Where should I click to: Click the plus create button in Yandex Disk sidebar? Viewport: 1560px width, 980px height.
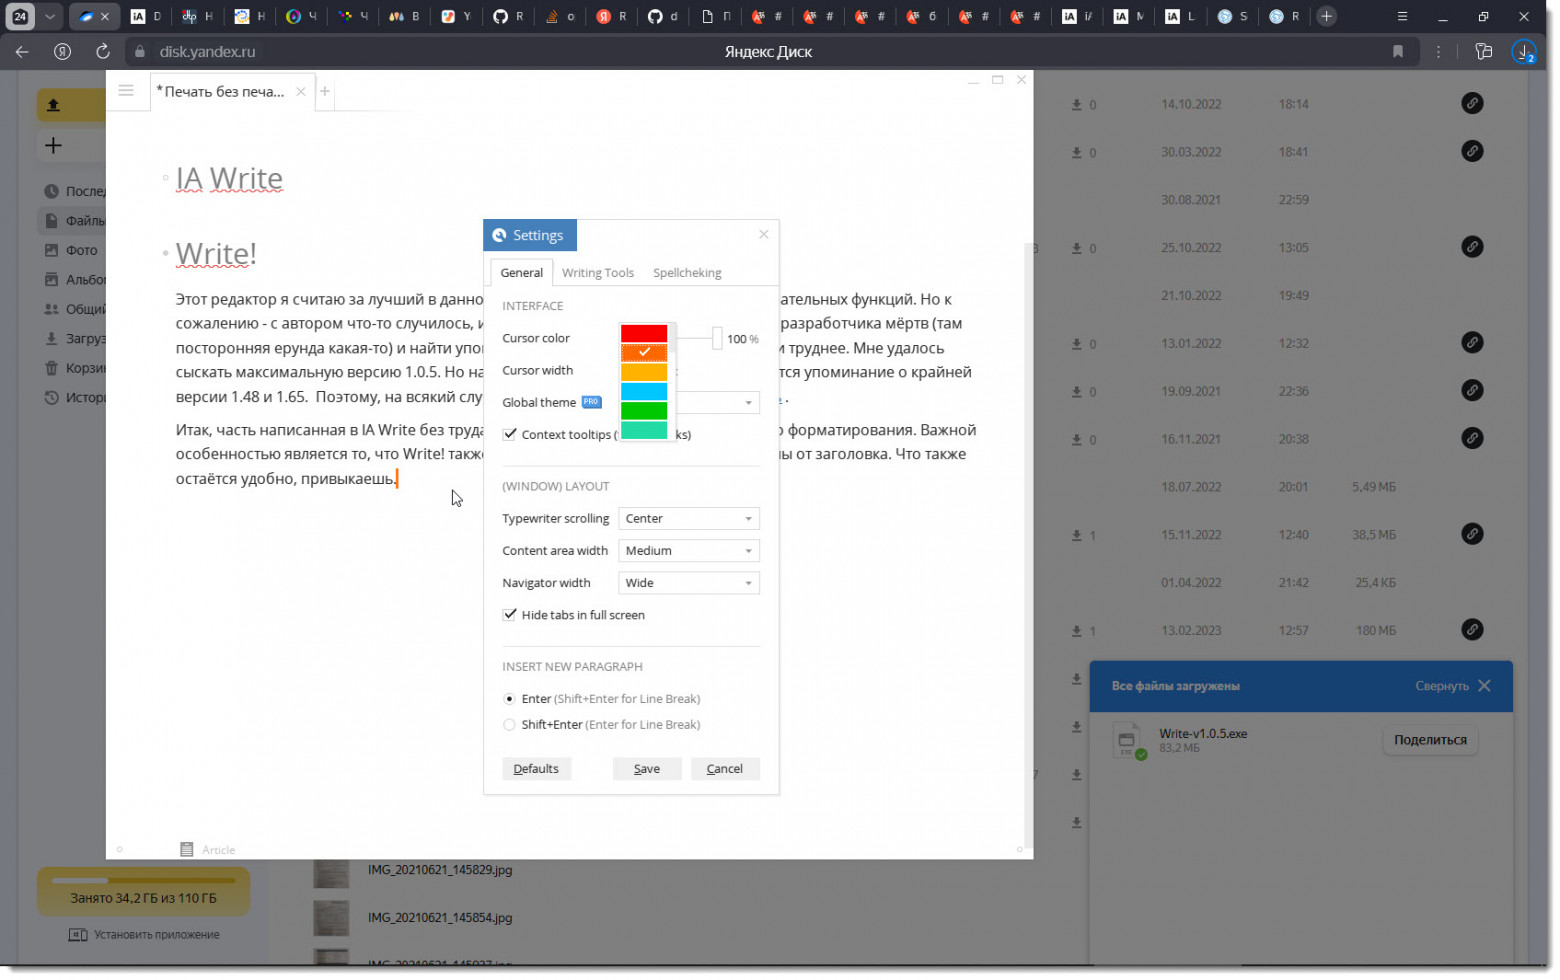[54, 146]
